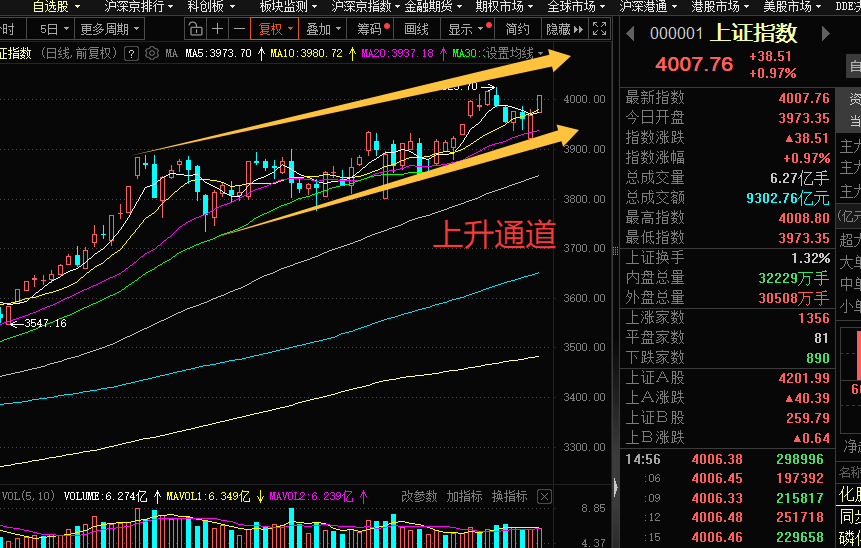Toggle fullscreen chart icon
Screen dimensions: 861x548
coord(599,29)
